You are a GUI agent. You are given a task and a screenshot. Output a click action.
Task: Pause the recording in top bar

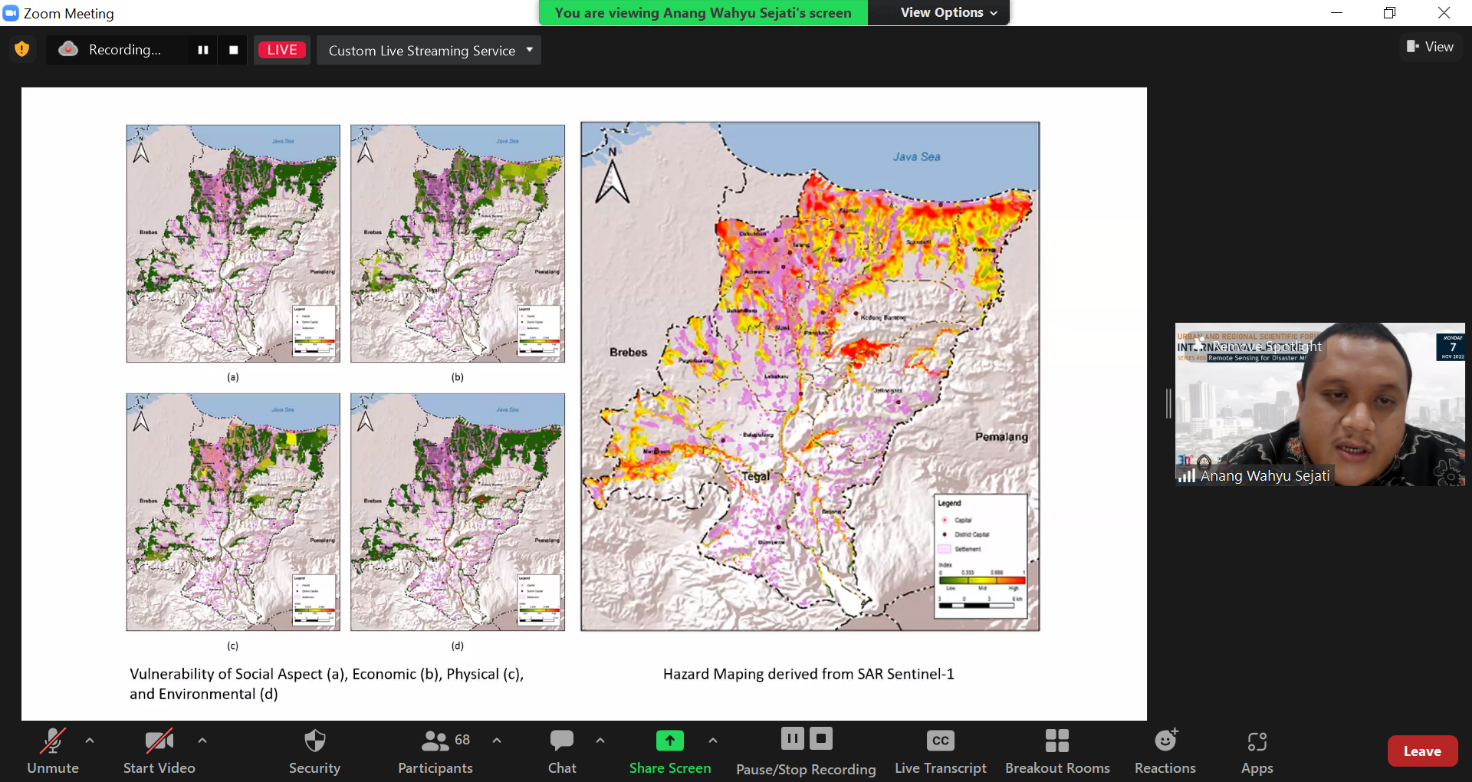pos(203,50)
